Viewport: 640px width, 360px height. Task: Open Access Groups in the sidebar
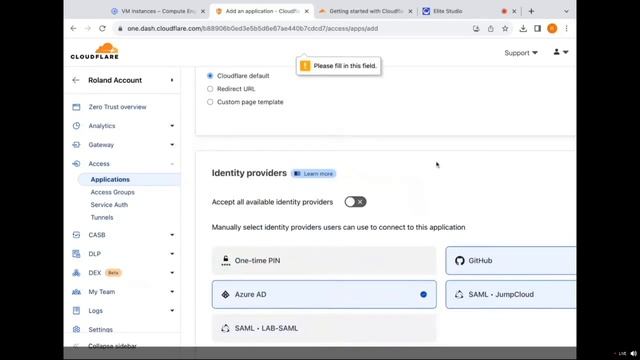(x=112, y=192)
